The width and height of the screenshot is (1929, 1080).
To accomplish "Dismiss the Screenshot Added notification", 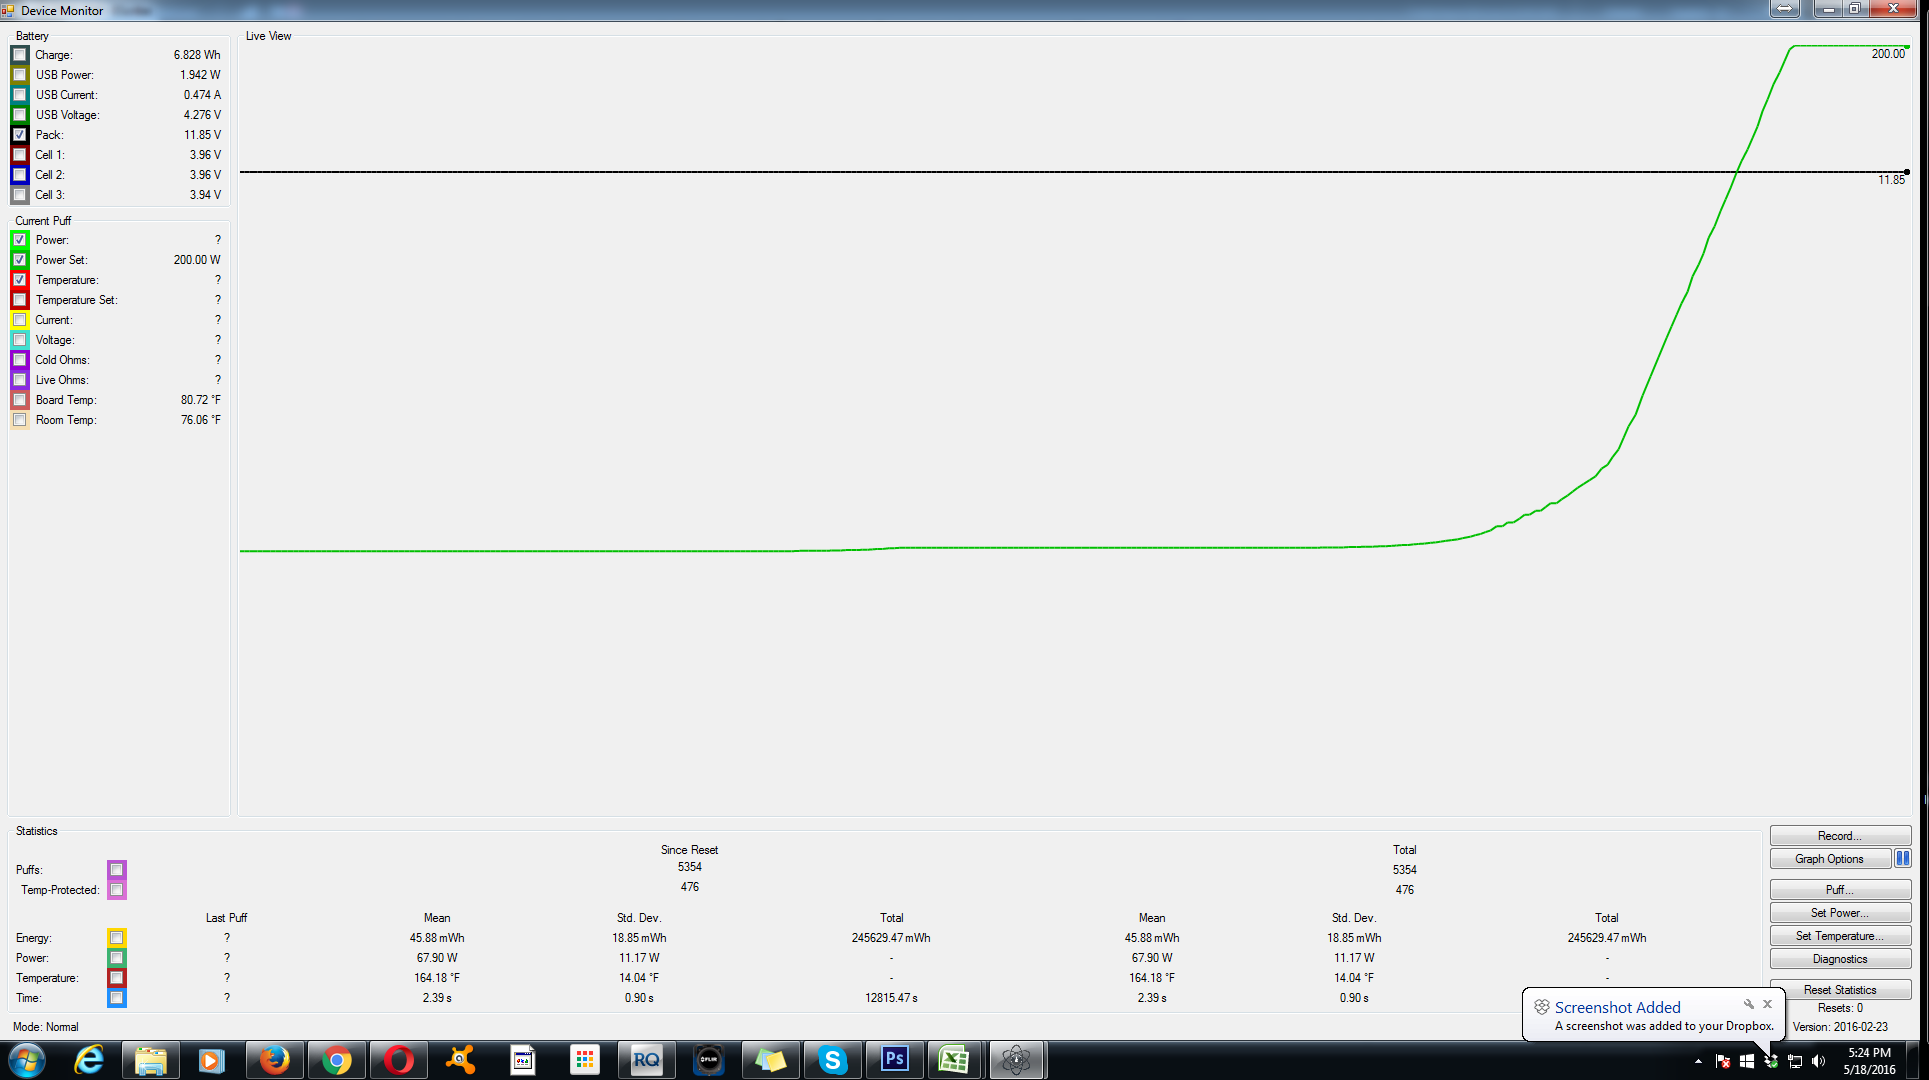I will point(1768,1004).
